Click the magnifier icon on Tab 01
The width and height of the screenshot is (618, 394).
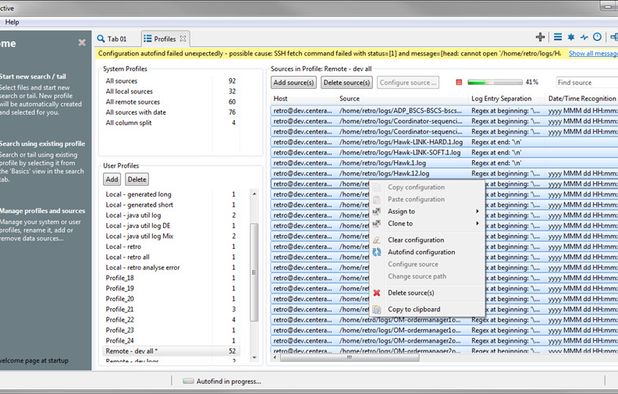point(101,39)
